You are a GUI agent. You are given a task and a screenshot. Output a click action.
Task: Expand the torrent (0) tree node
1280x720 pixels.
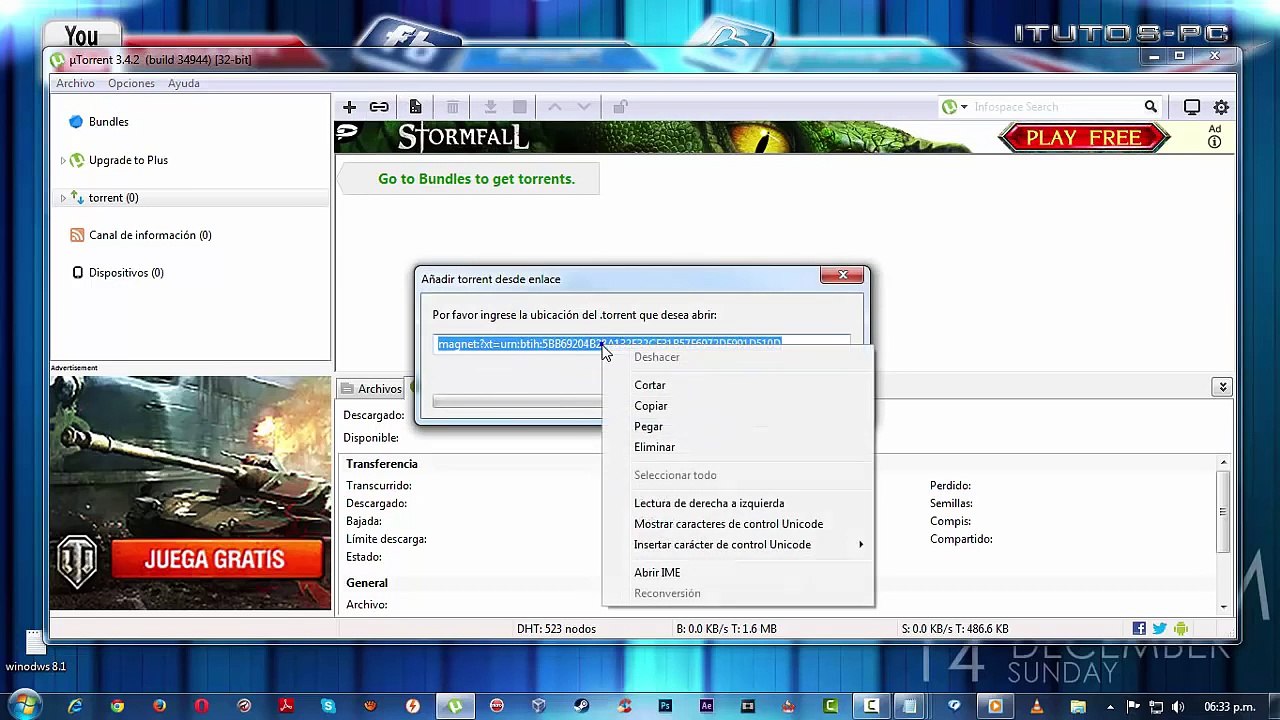tap(63, 198)
